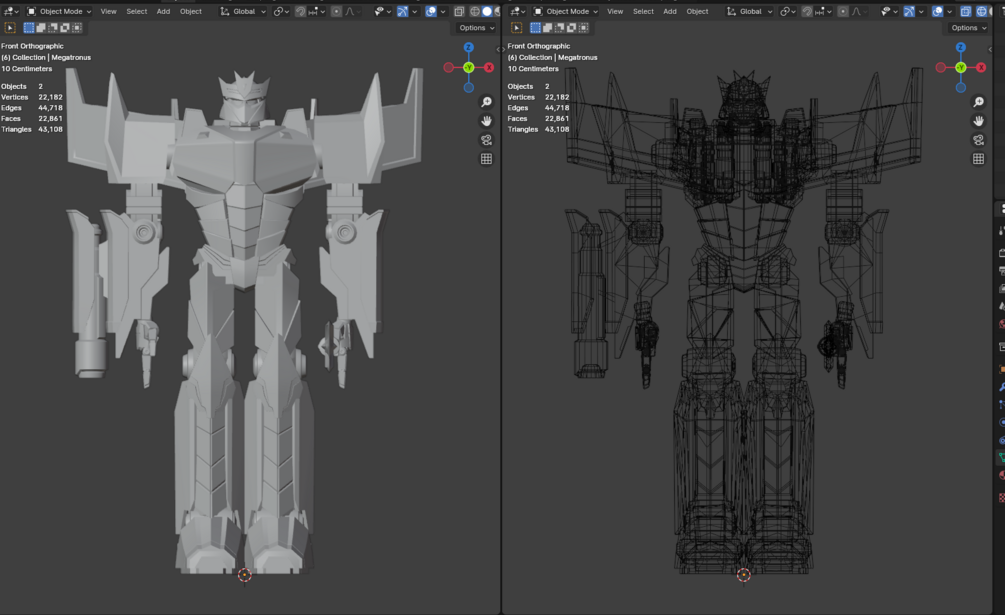Open pivot point dropdown in left viewport
The width and height of the screenshot is (1005, 615).
coord(281,12)
